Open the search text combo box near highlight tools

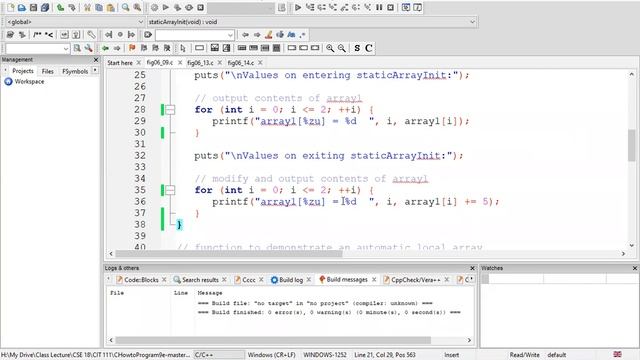(195, 35)
